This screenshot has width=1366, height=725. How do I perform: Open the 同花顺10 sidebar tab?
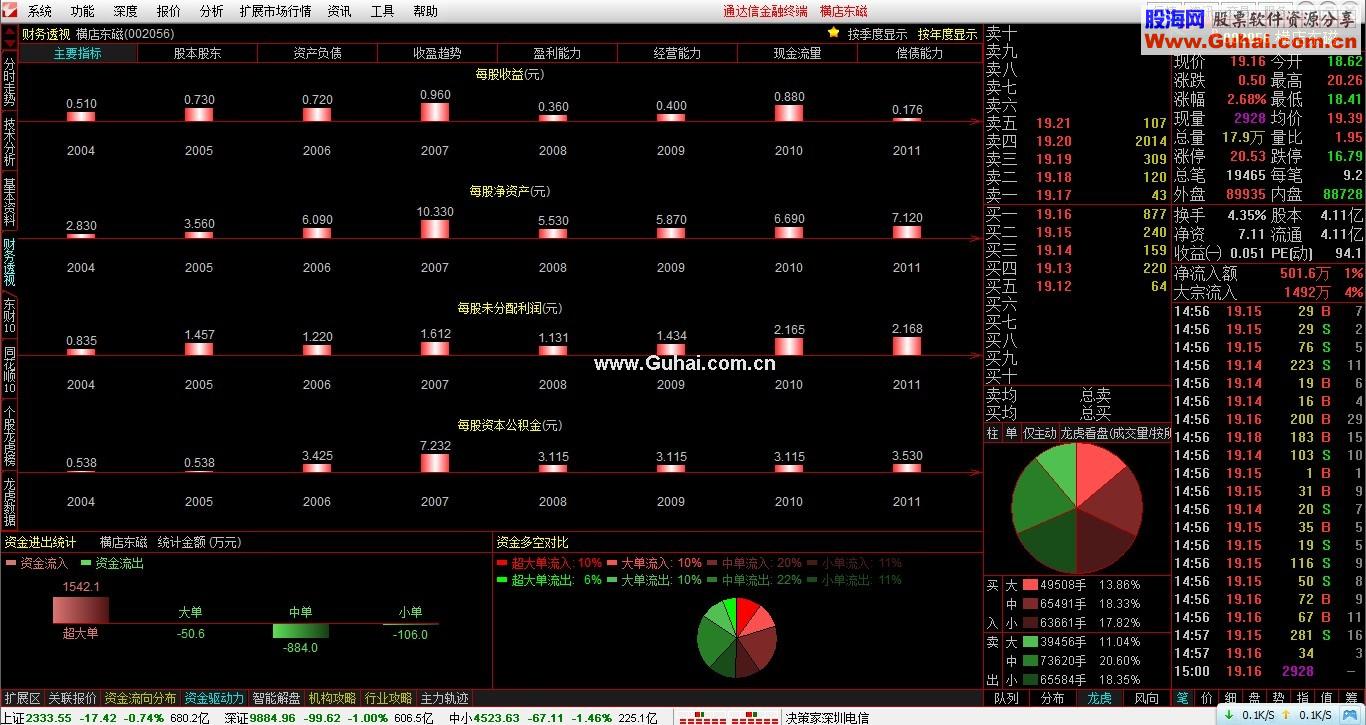click(x=9, y=370)
